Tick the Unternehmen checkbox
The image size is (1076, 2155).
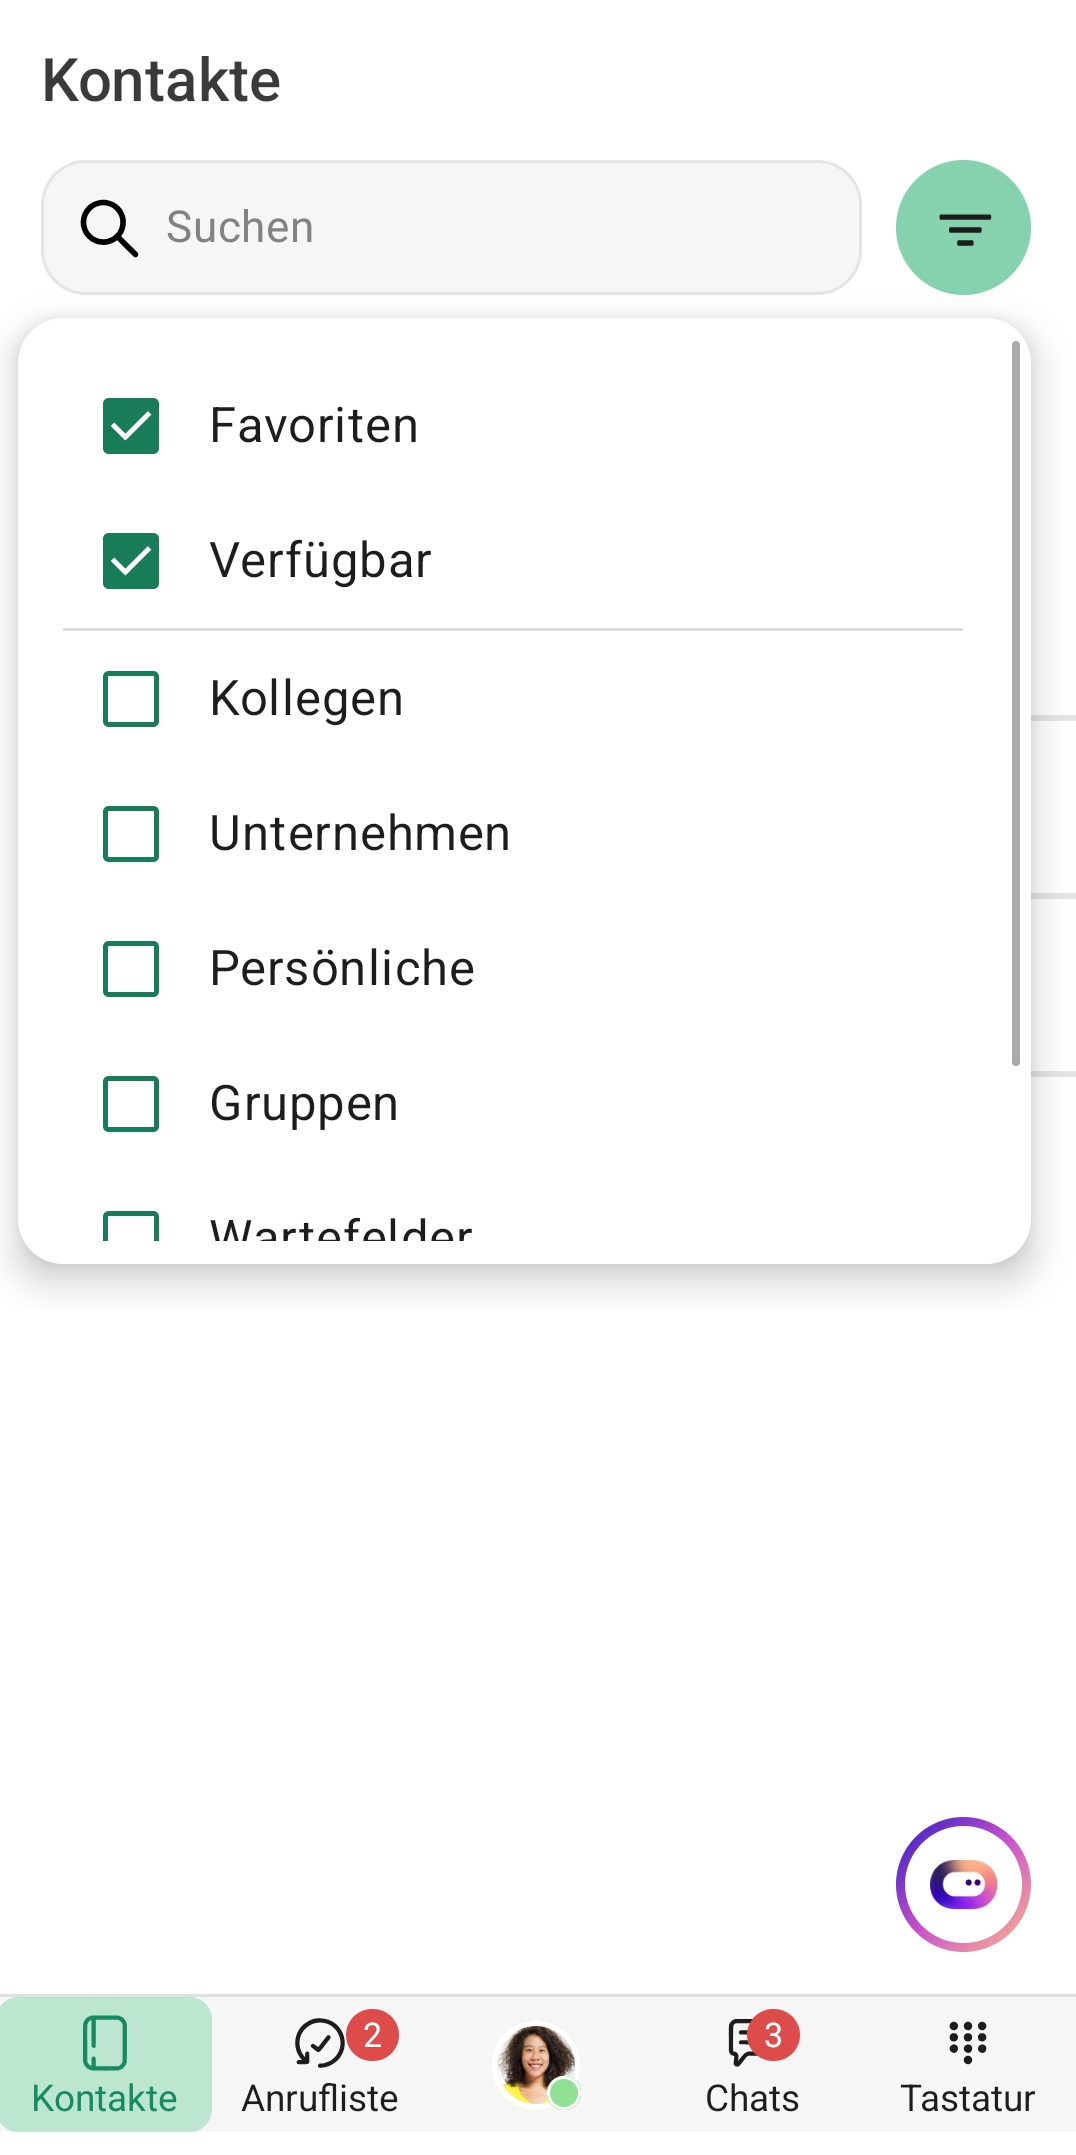click(131, 834)
